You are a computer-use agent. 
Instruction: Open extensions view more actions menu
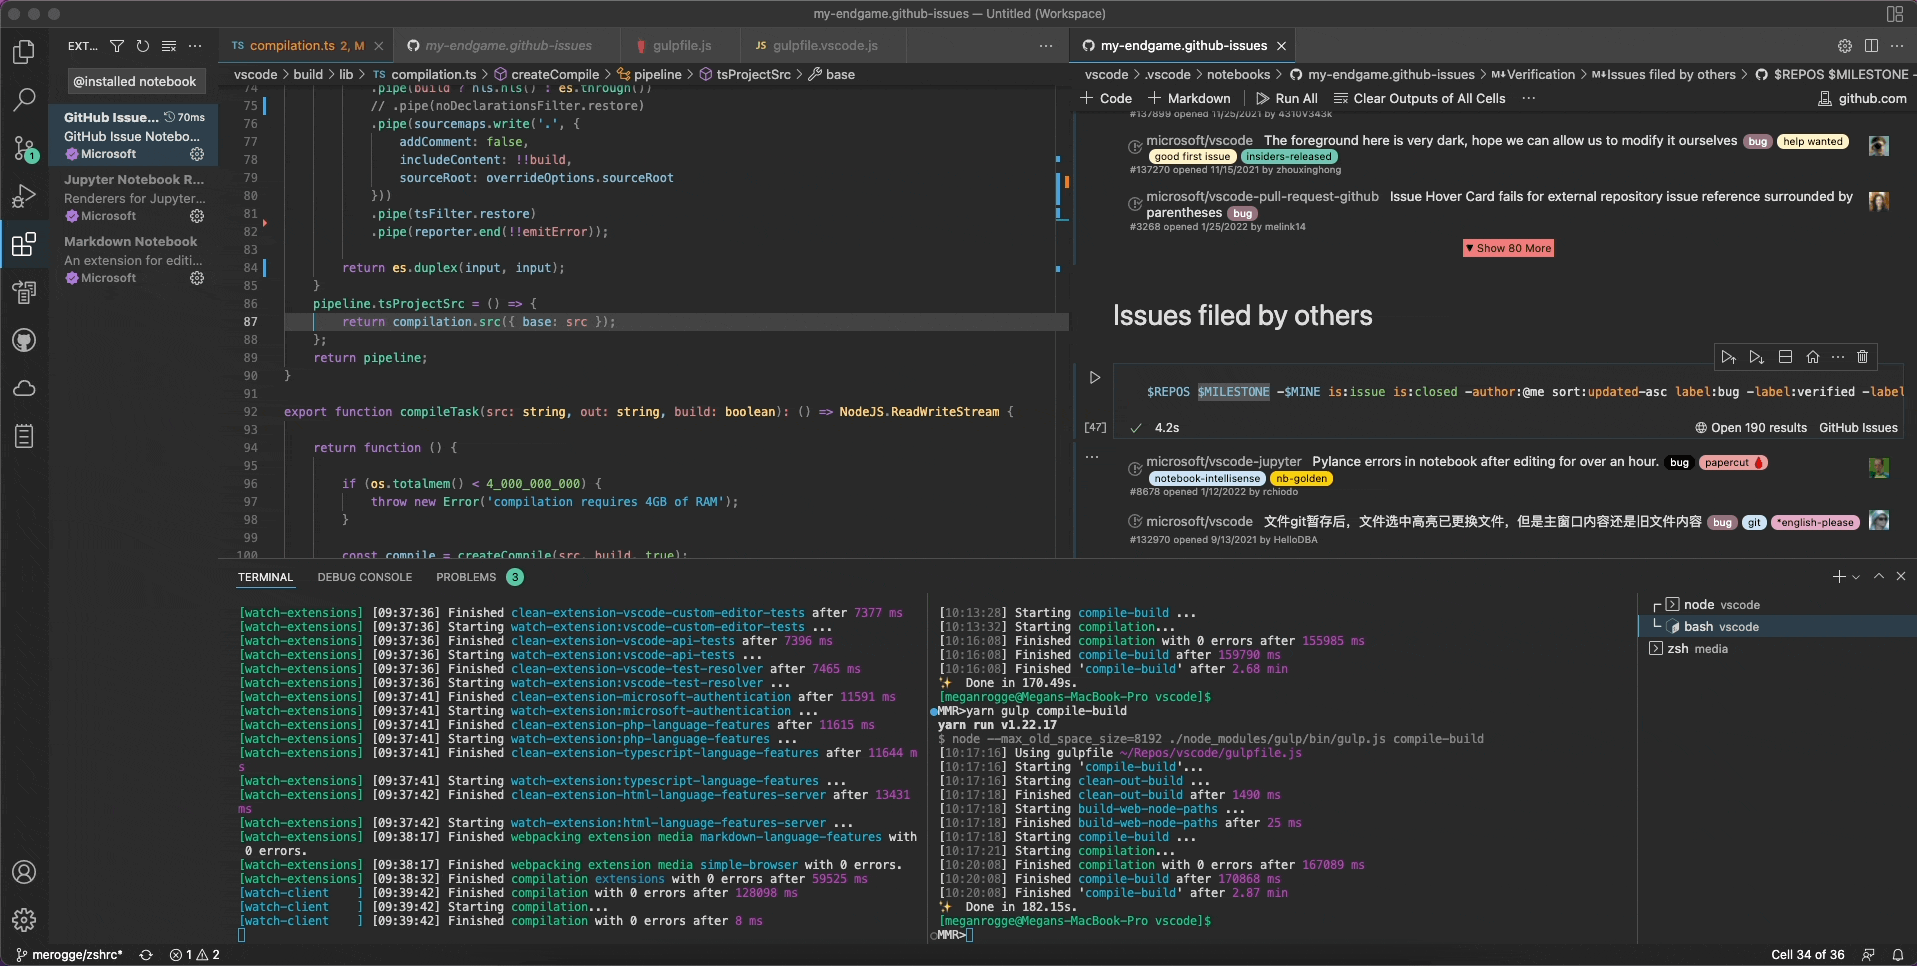tap(195, 46)
